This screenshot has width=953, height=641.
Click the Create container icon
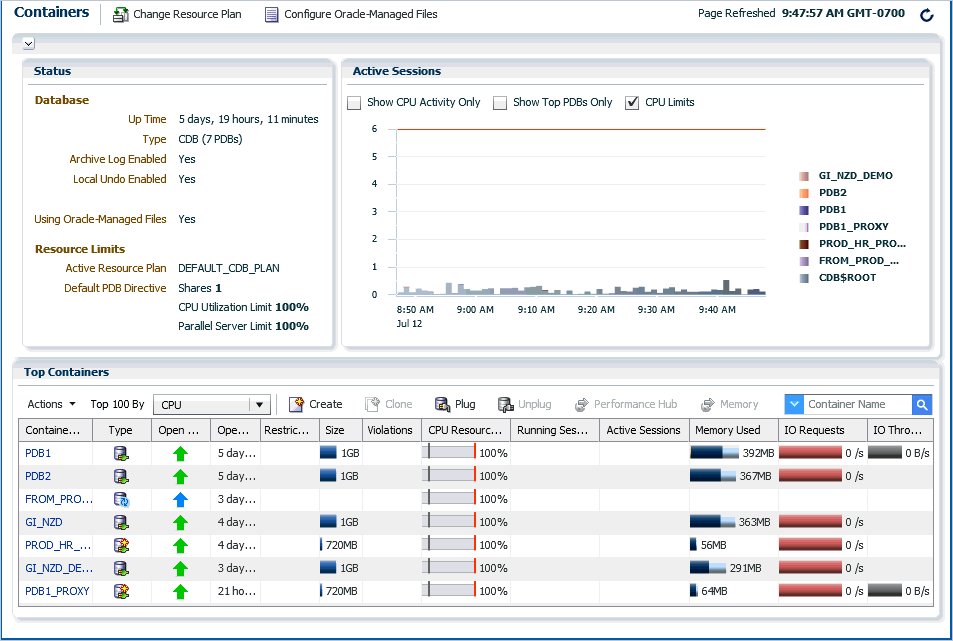[296, 404]
